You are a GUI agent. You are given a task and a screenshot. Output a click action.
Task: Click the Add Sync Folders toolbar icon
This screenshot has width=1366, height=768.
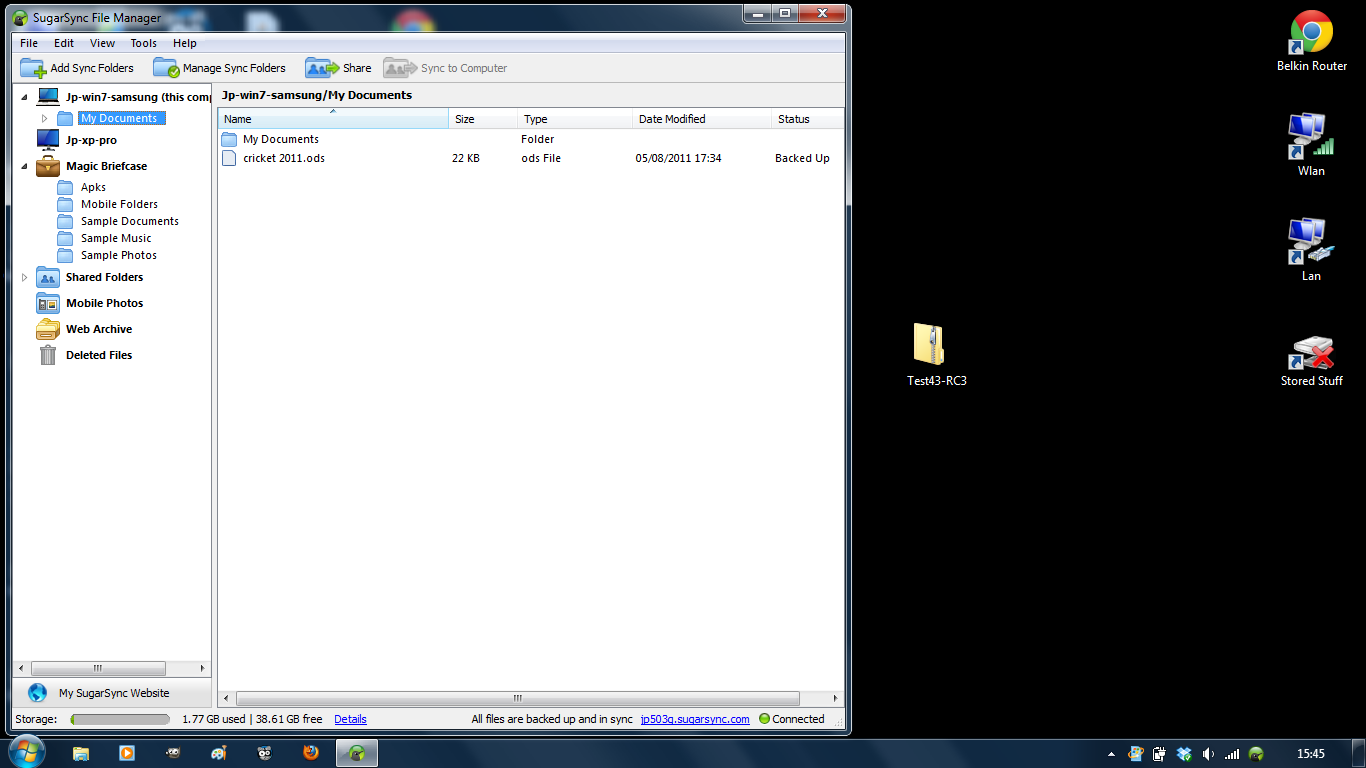tap(33, 68)
